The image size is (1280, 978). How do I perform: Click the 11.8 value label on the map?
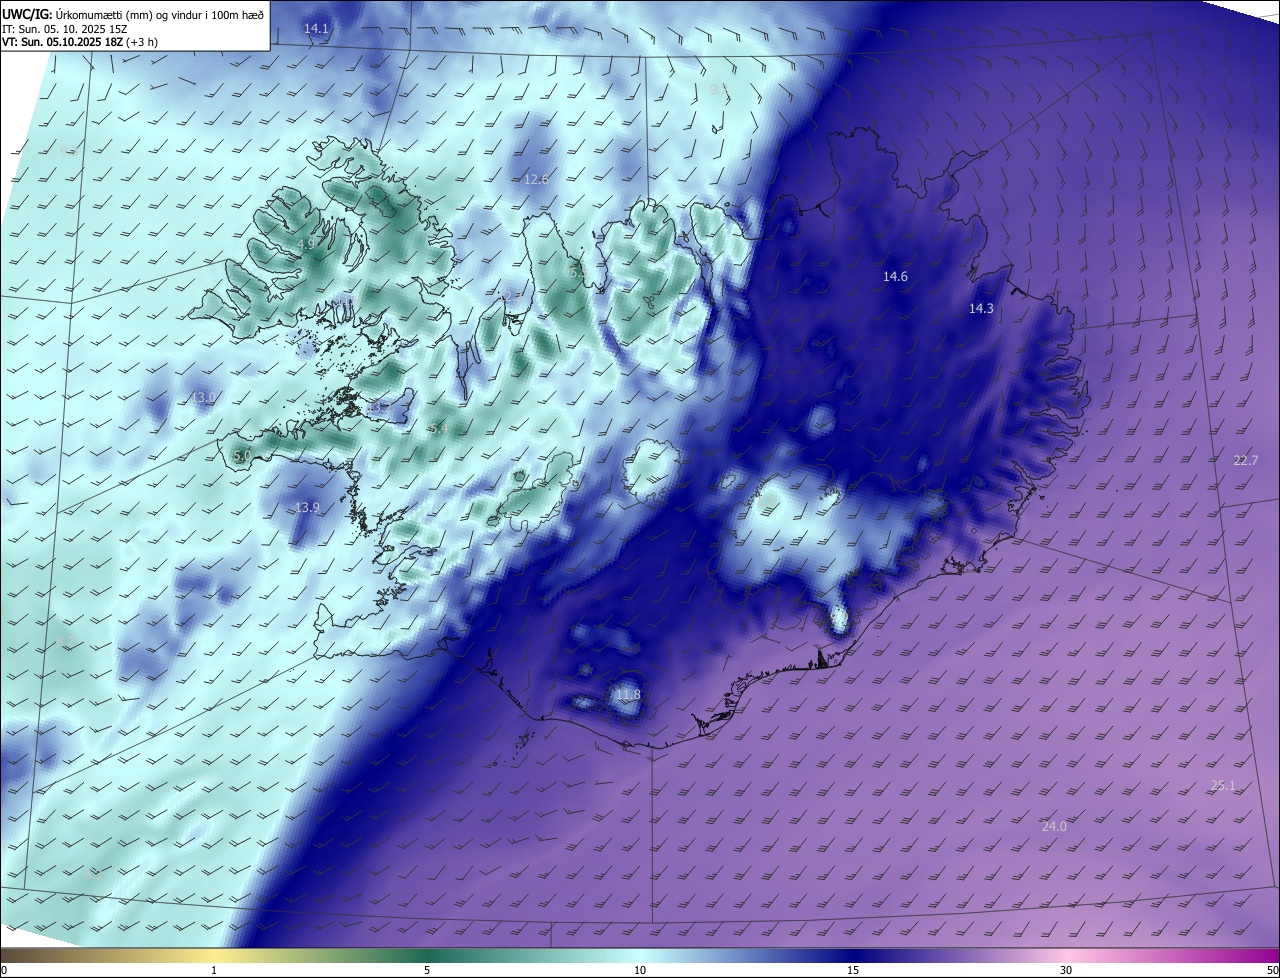coord(628,695)
